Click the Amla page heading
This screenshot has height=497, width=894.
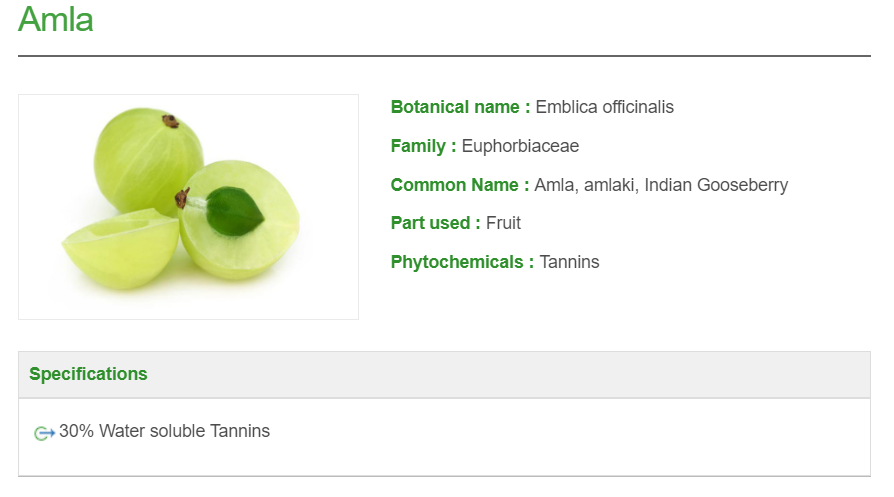56,19
